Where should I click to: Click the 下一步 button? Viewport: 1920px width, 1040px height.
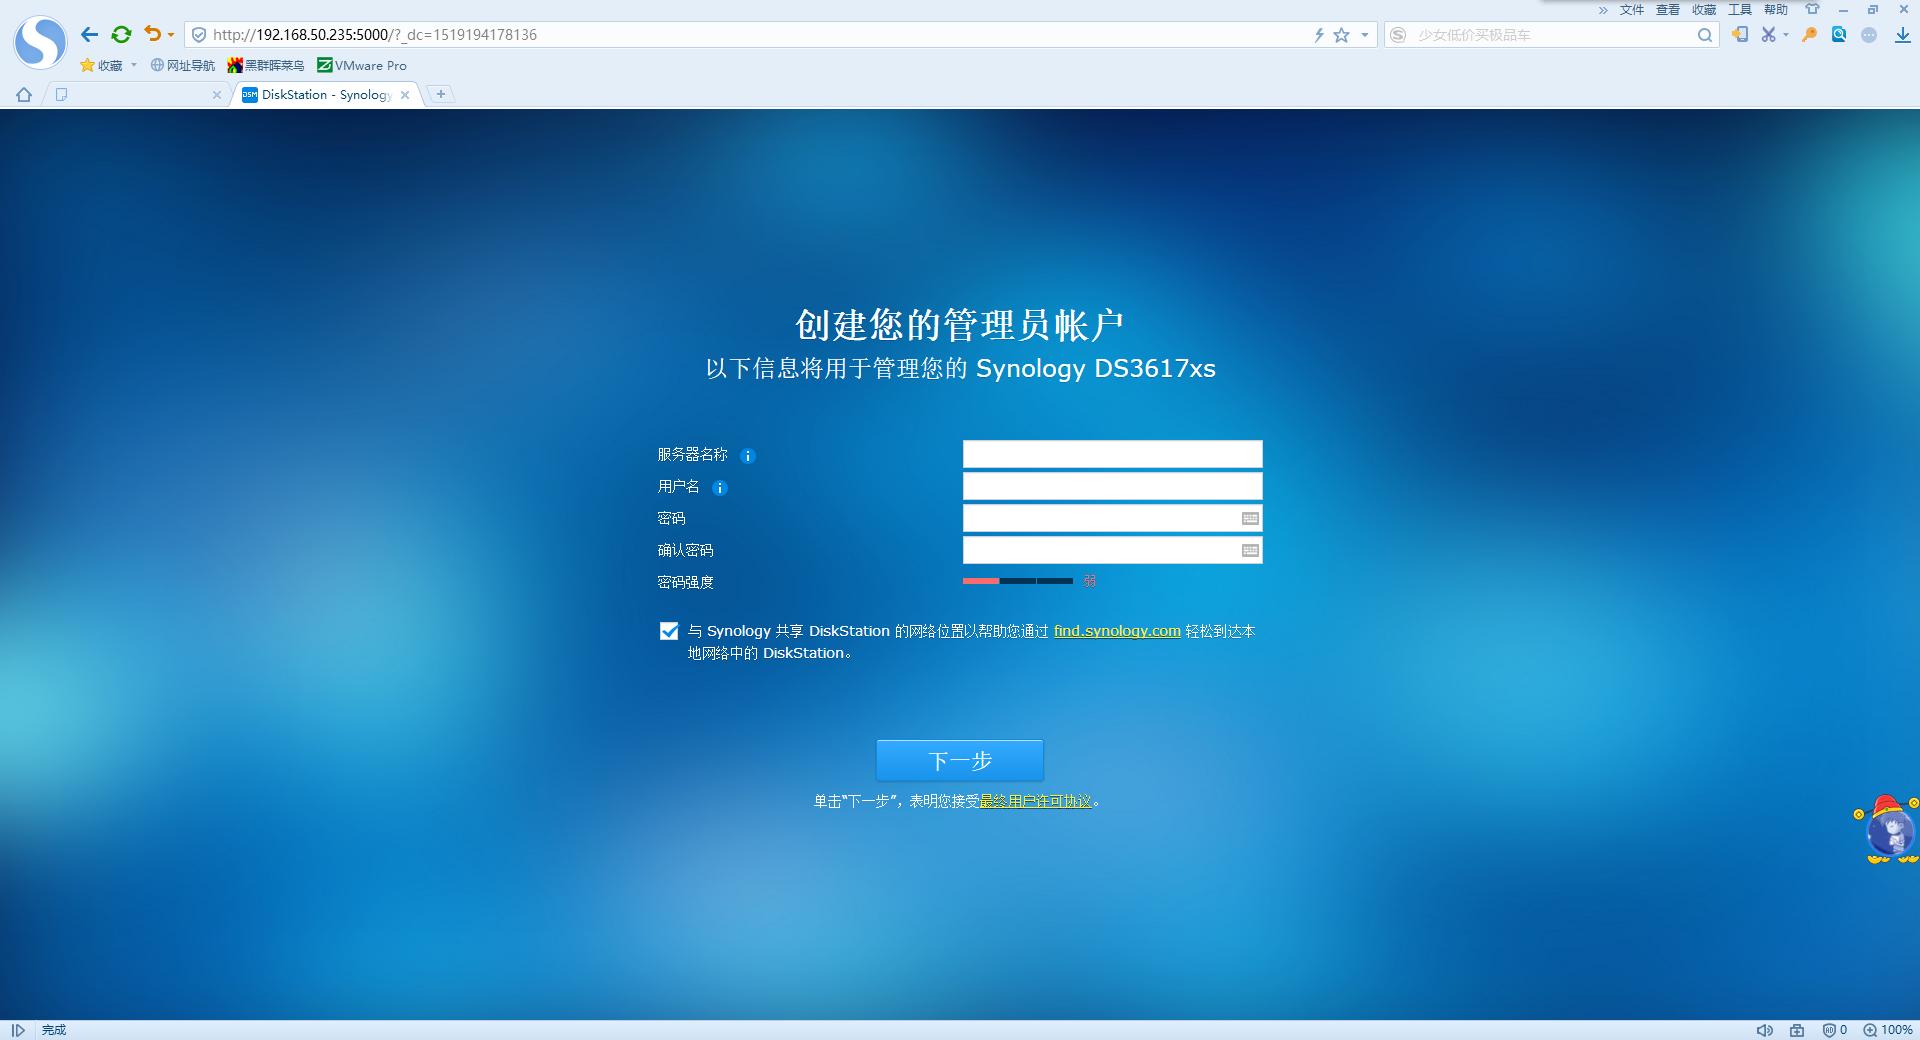pos(959,760)
